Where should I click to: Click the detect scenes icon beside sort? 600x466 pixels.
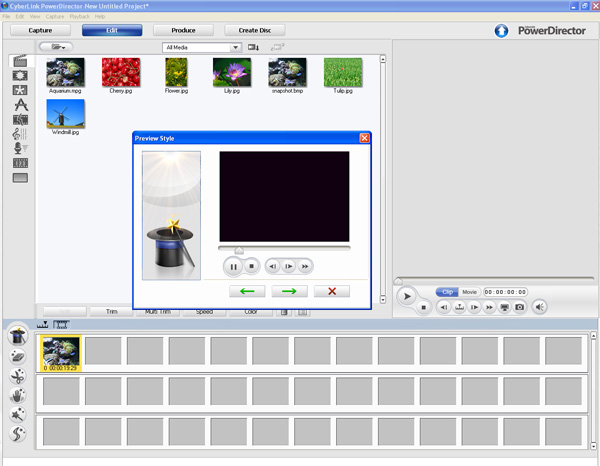pyautogui.click(x=277, y=47)
